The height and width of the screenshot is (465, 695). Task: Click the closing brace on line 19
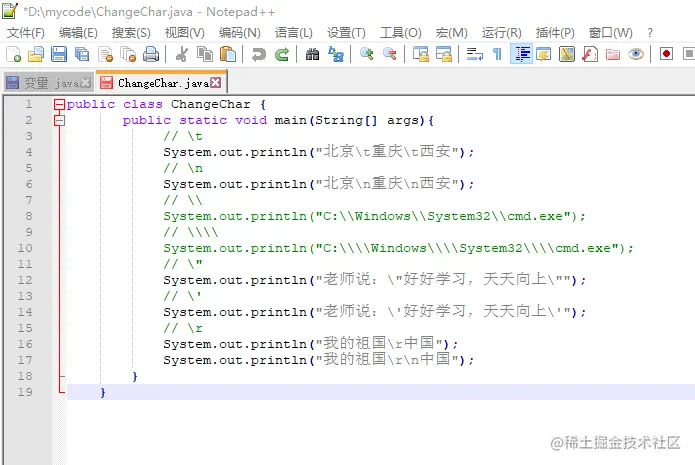pyautogui.click(x=103, y=392)
